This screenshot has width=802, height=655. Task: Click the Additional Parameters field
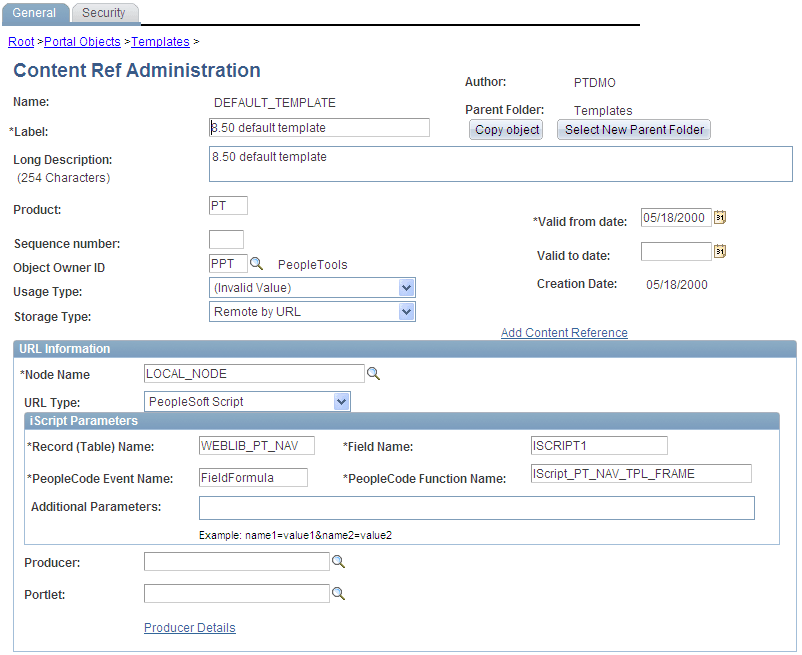(475, 508)
